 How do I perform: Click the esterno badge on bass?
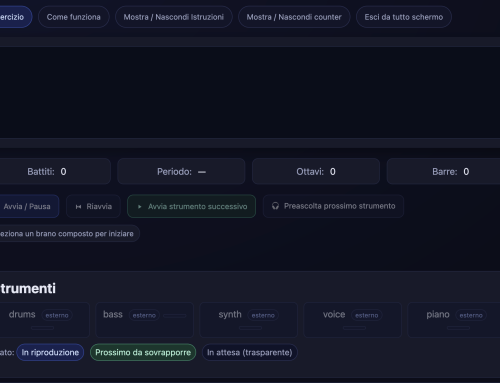(144, 315)
